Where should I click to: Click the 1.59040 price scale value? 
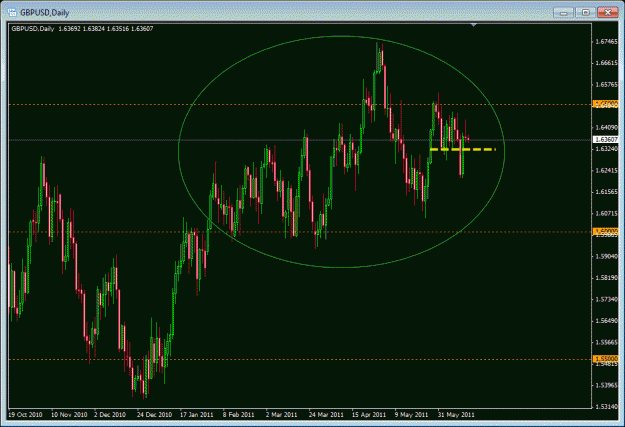coord(606,256)
